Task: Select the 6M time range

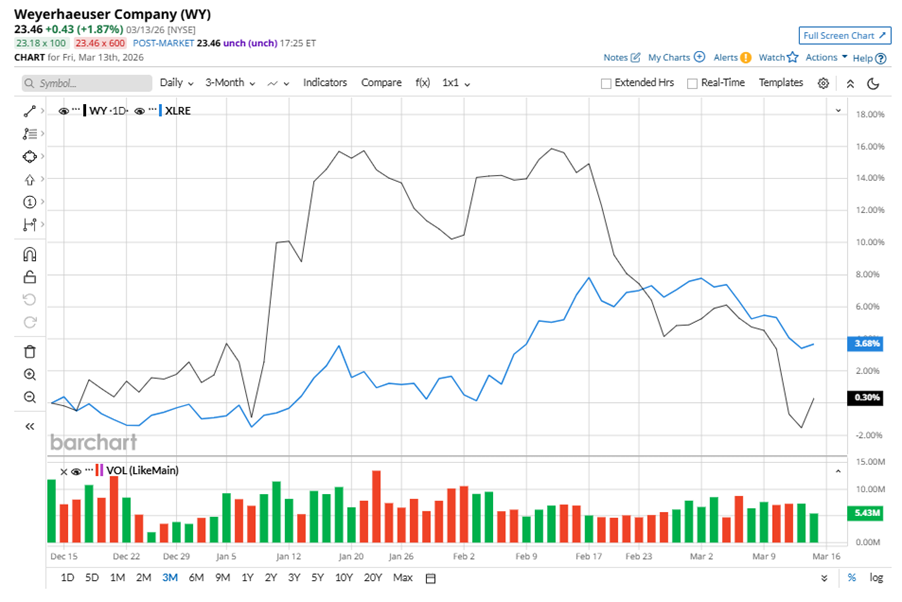Action: [196, 577]
